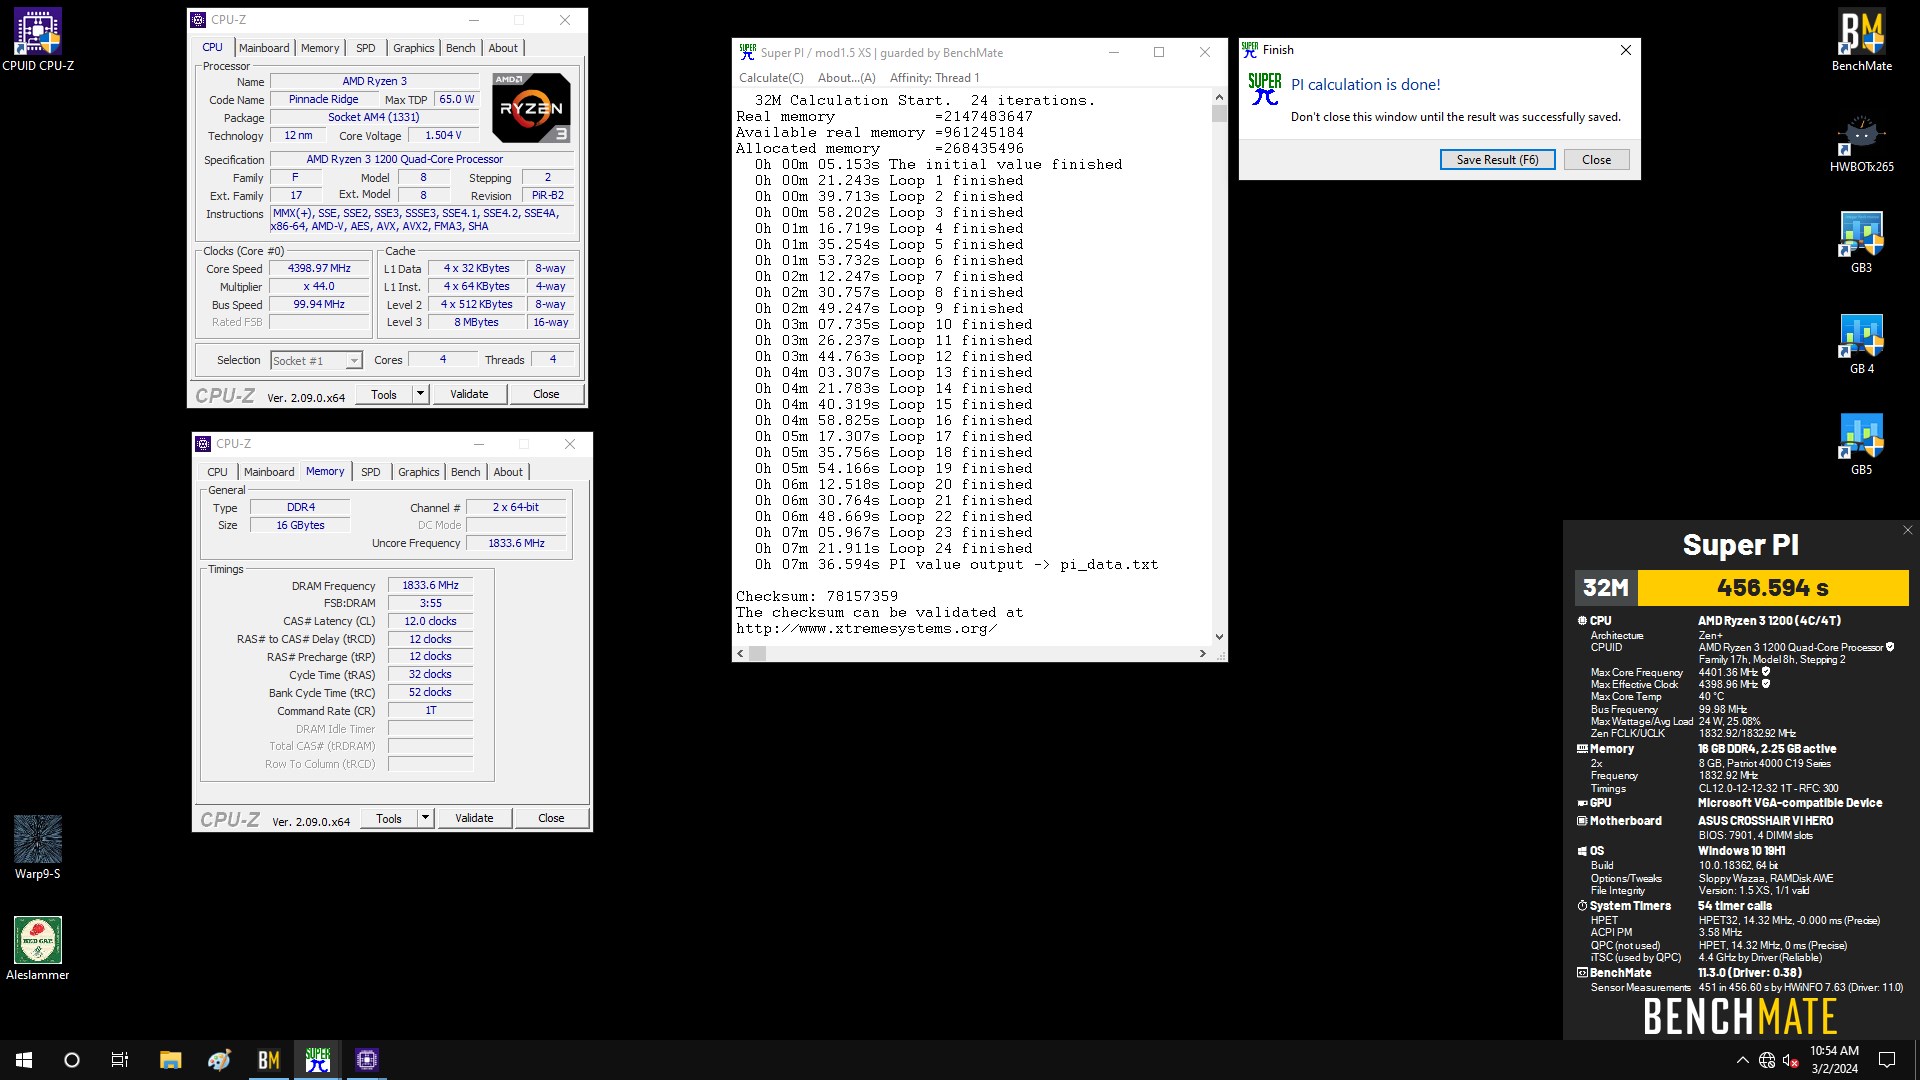Open About tab in top CPU-Z window
Screen dimensions: 1920x1080
point(503,48)
